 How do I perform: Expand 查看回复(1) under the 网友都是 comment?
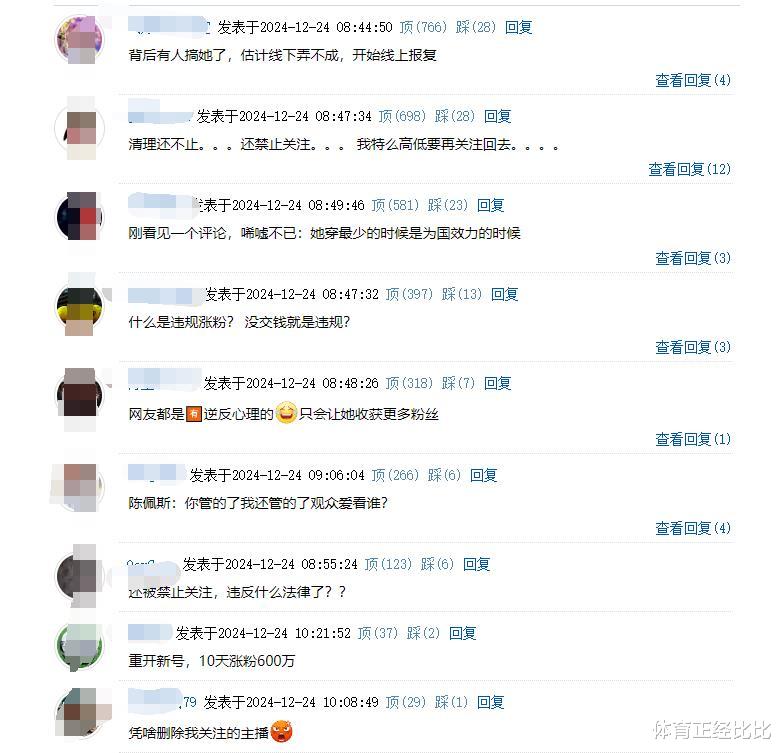pyautogui.click(x=693, y=439)
